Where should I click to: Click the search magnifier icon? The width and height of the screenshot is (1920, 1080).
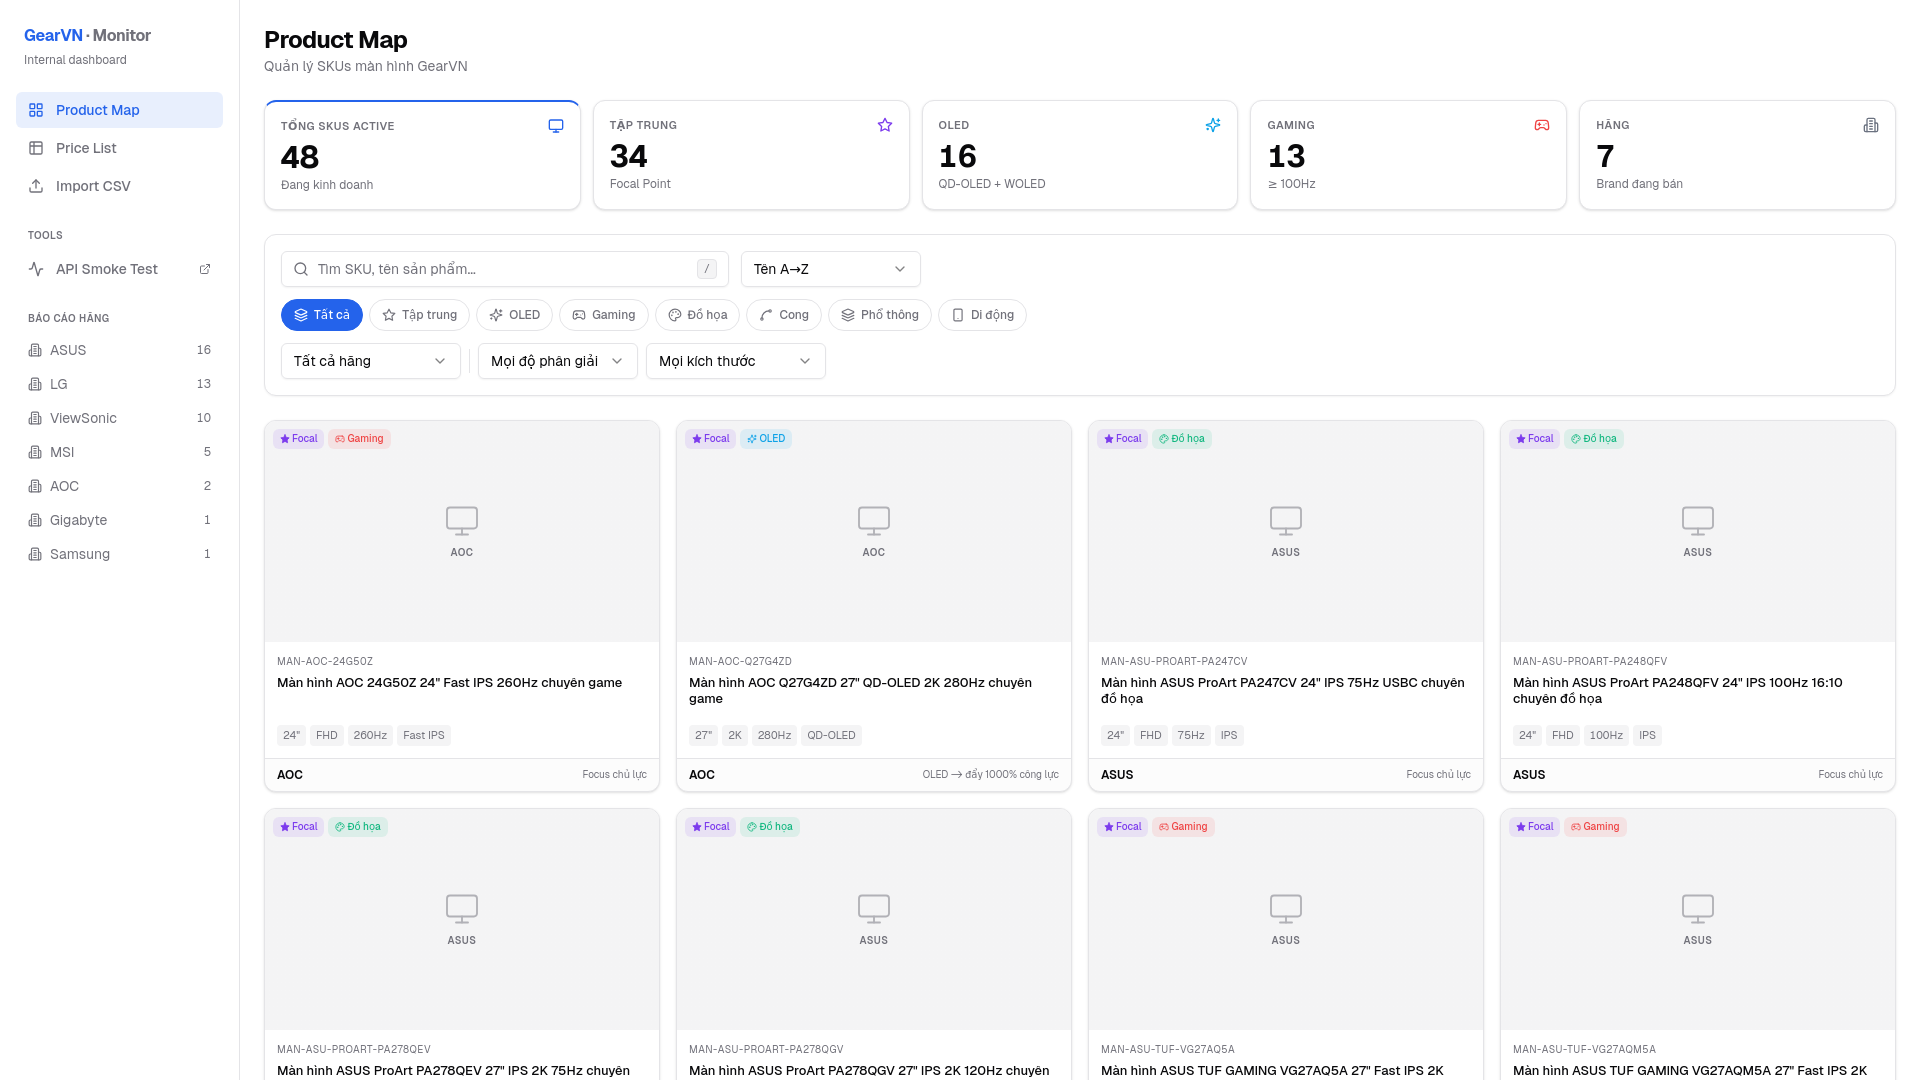click(301, 269)
